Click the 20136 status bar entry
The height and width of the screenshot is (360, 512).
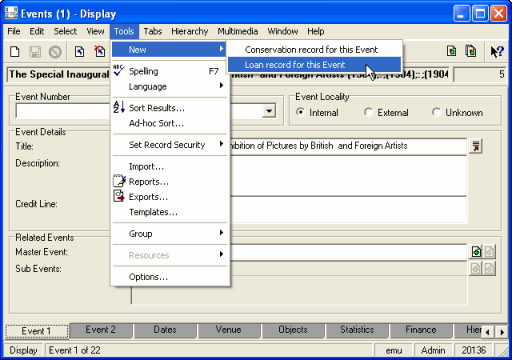click(x=473, y=350)
